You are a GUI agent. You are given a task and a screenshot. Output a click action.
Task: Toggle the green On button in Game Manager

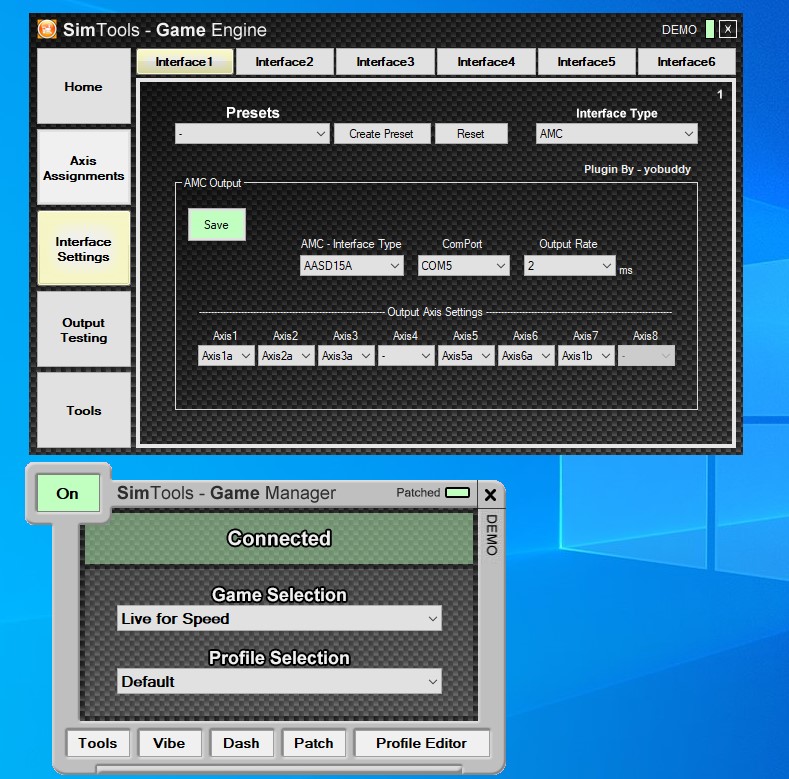(67, 493)
